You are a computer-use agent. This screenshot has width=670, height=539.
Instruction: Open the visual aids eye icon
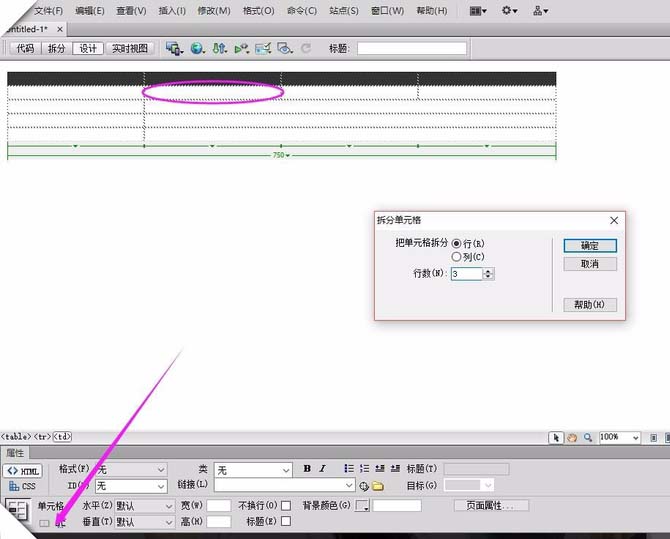point(285,48)
